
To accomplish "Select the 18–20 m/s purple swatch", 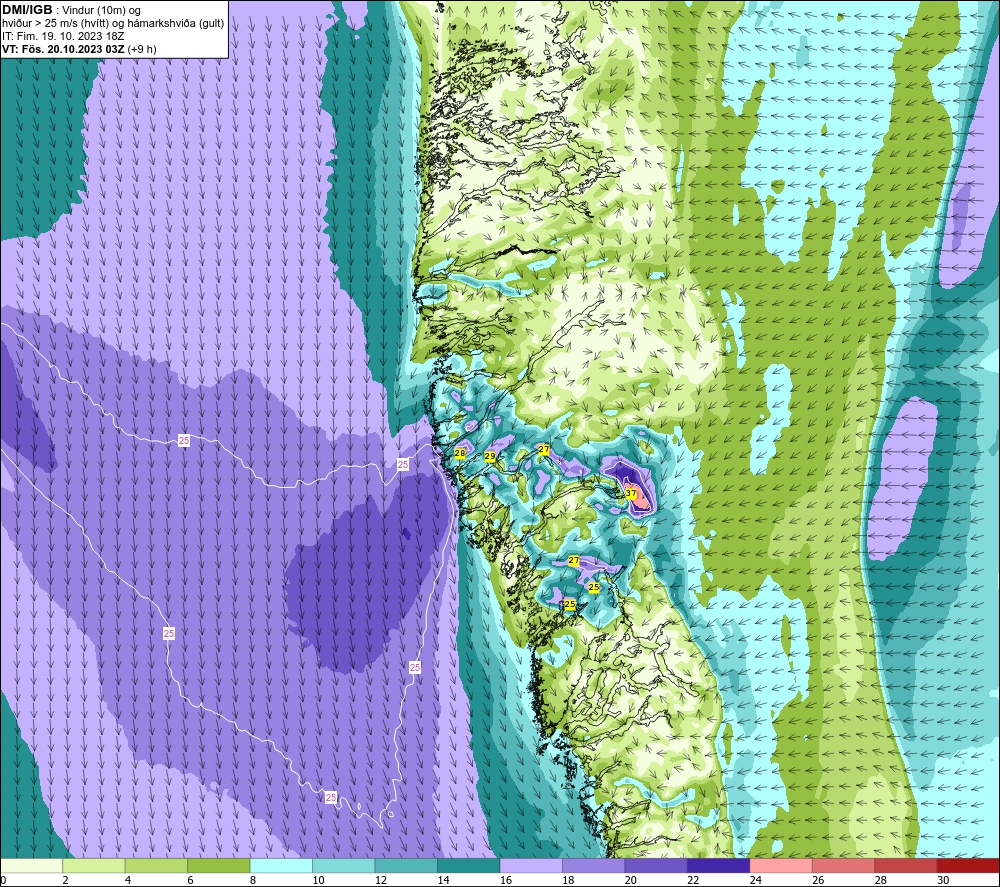I will click(594, 865).
